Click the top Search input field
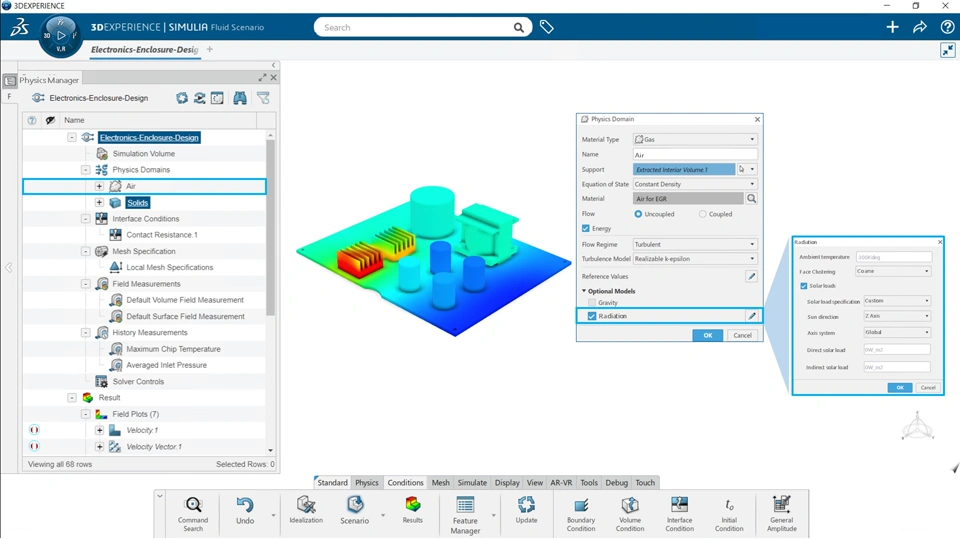This screenshot has width=960, height=540. click(x=422, y=28)
